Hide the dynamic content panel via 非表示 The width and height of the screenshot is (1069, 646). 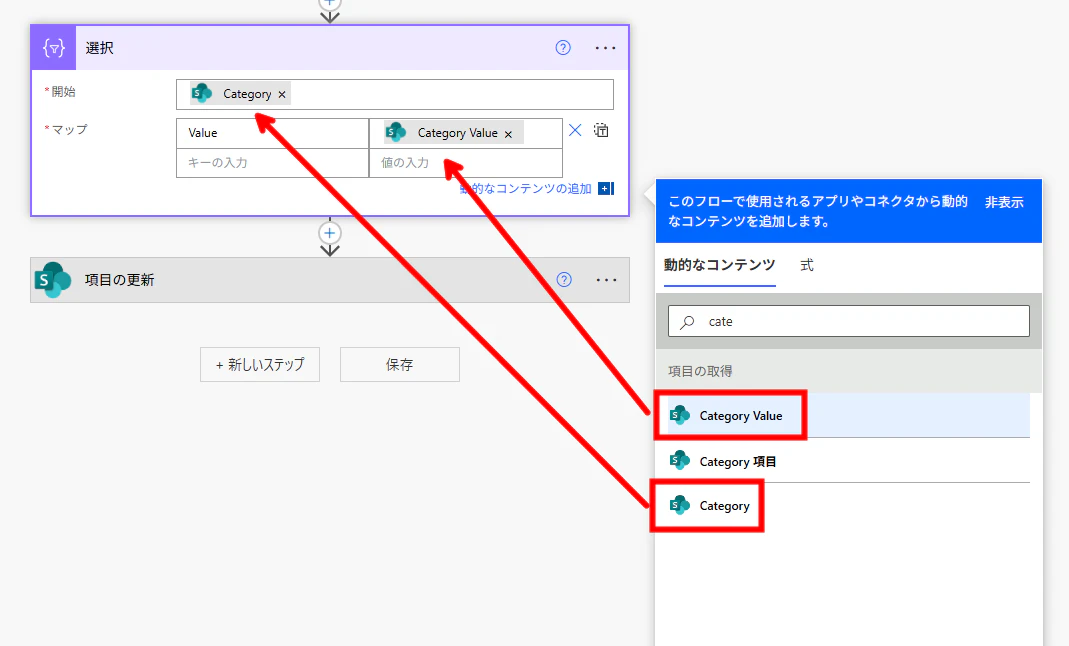pos(1004,202)
